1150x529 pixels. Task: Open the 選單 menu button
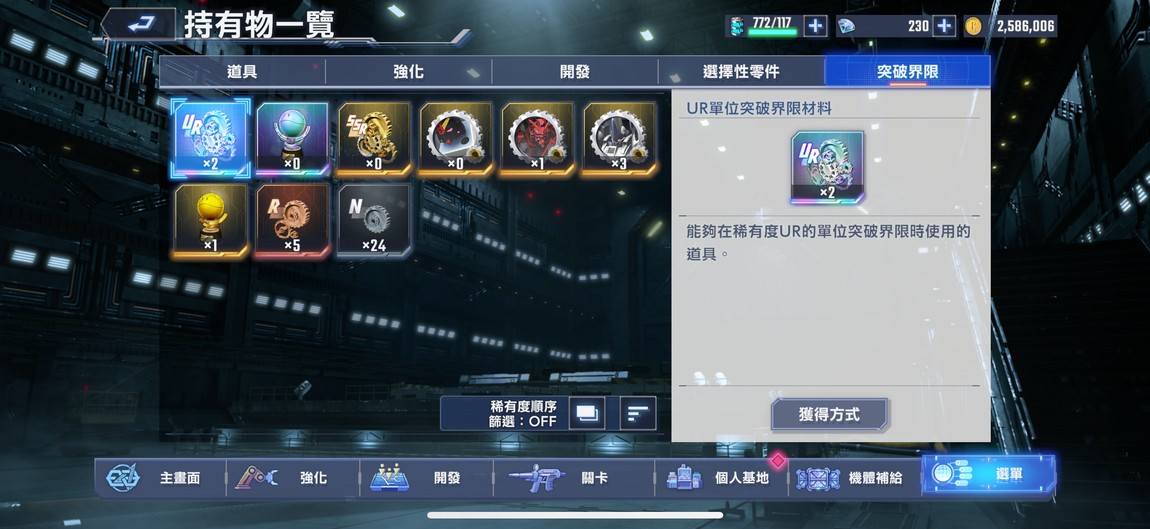(x=989, y=475)
